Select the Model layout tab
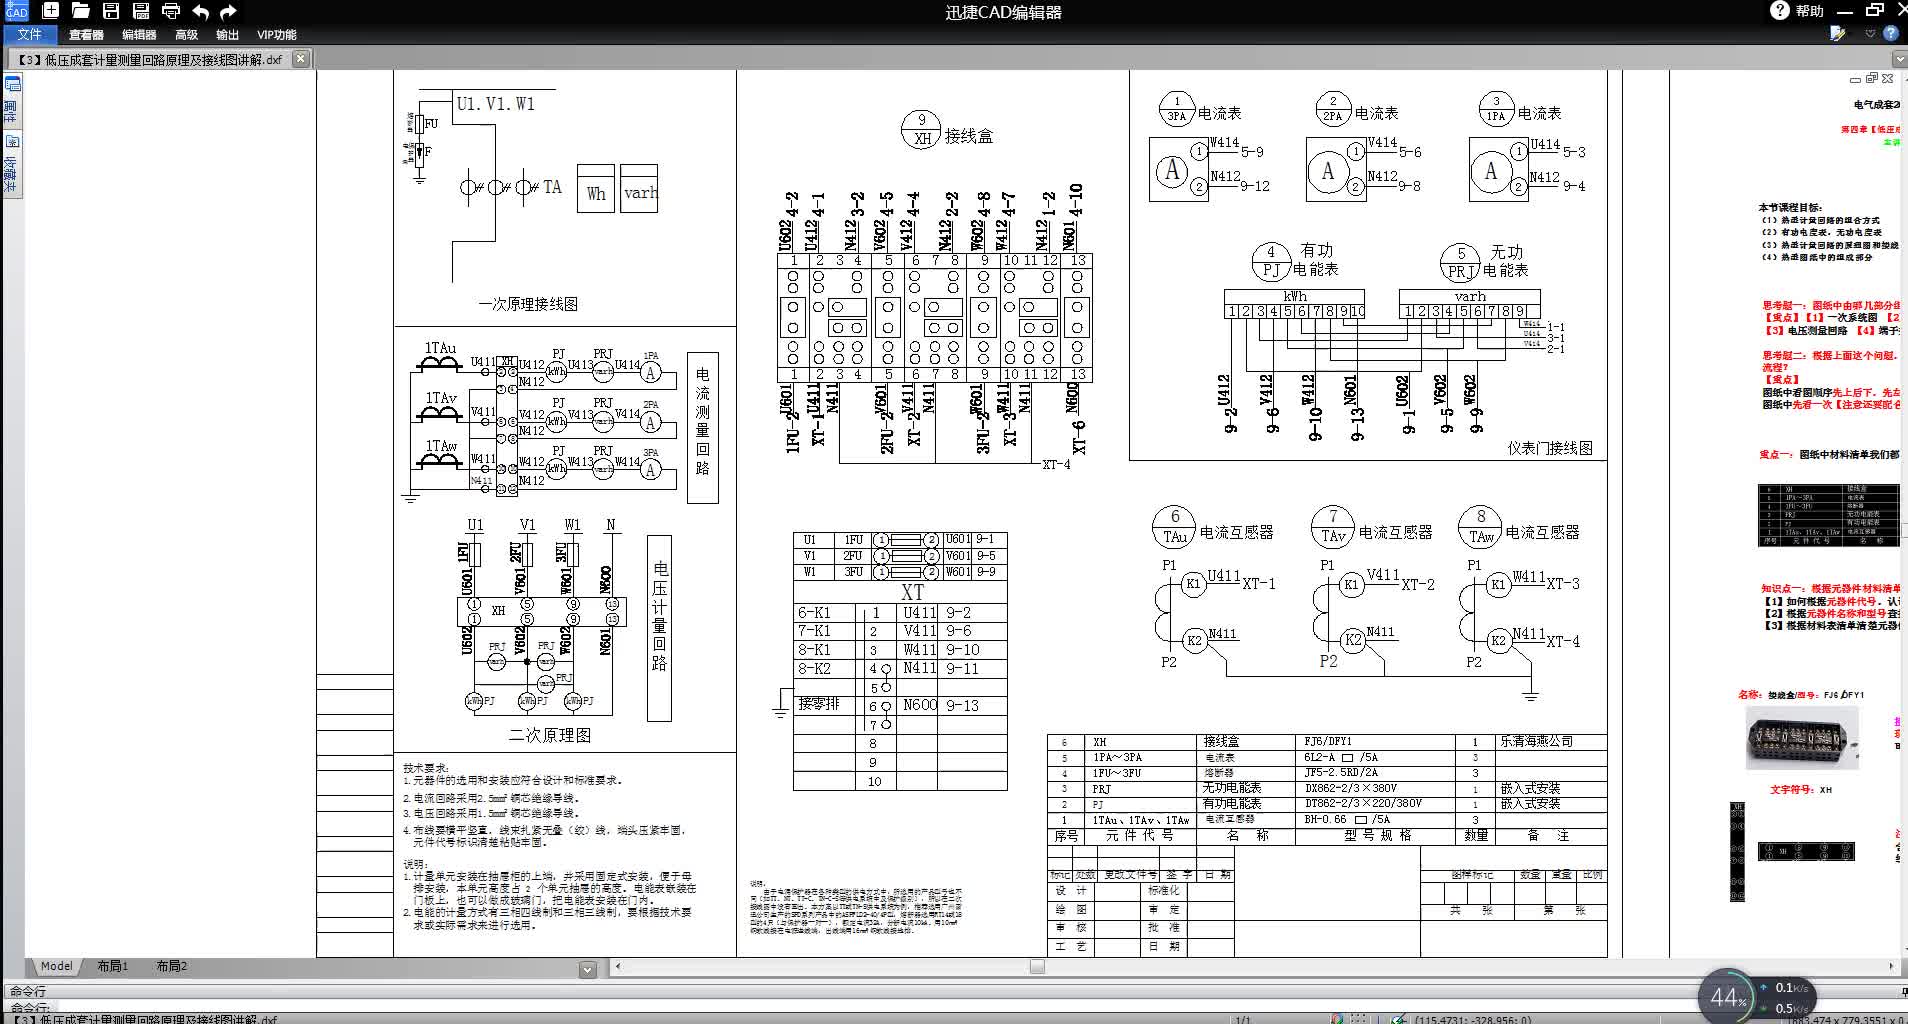The image size is (1908, 1024). (56, 966)
